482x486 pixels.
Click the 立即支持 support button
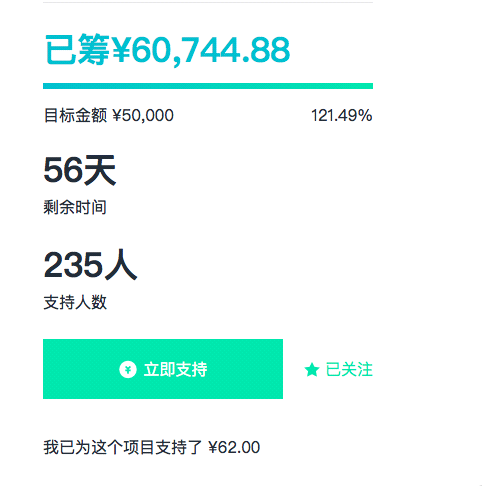tap(163, 369)
